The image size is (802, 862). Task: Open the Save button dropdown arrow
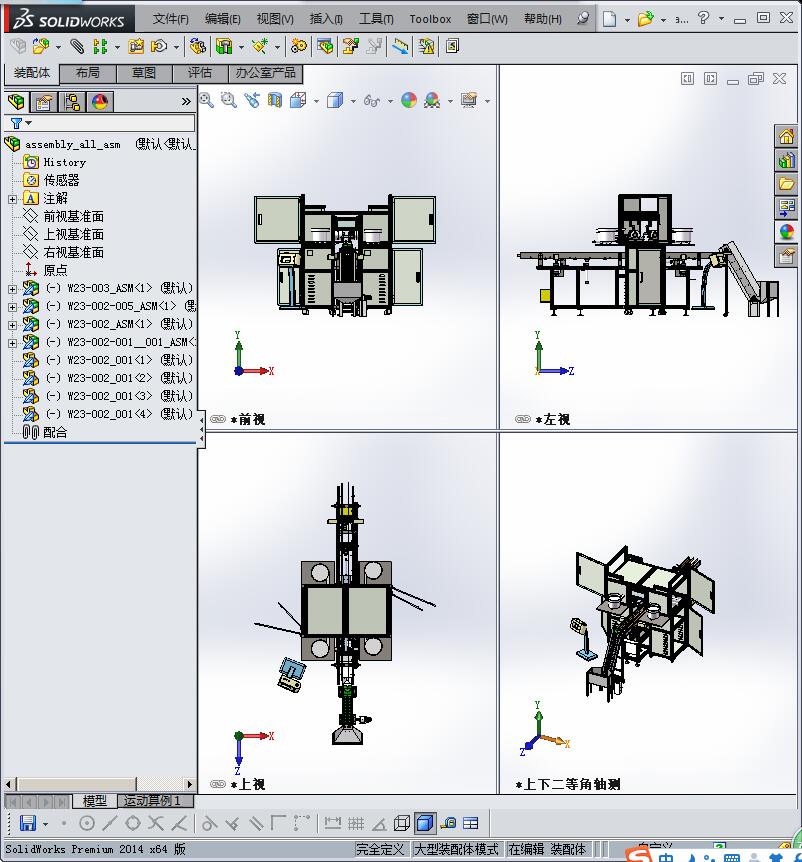pyautogui.click(x=45, y=824)
